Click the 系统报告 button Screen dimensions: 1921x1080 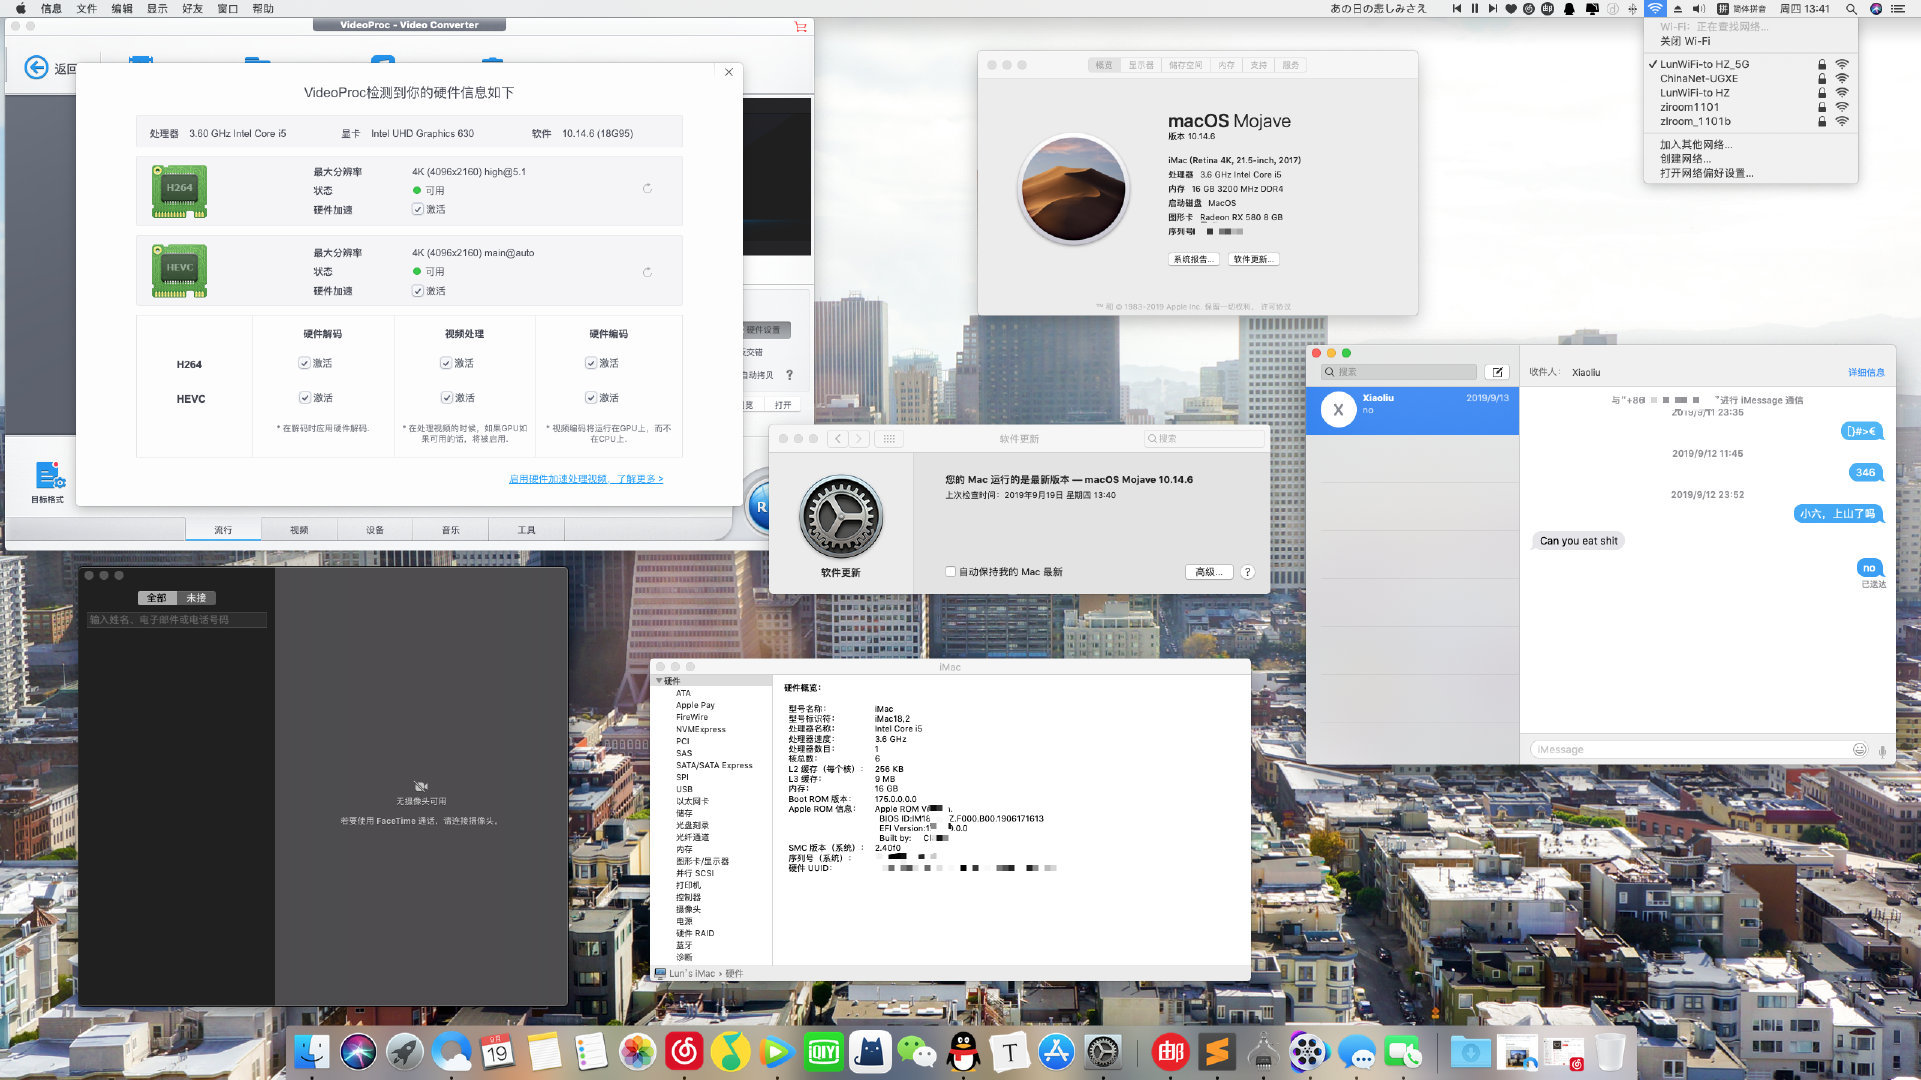click(1194, 259)
